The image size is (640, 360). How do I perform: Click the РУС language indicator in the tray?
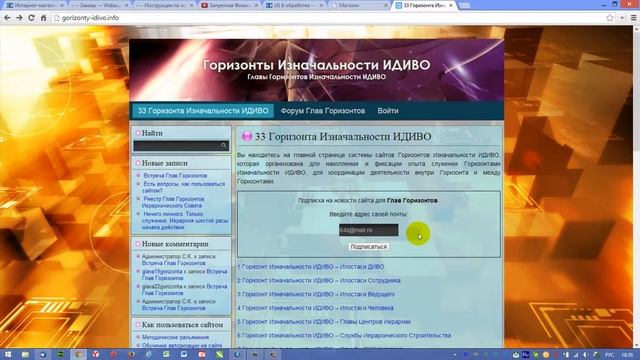[x=609, y=355]
